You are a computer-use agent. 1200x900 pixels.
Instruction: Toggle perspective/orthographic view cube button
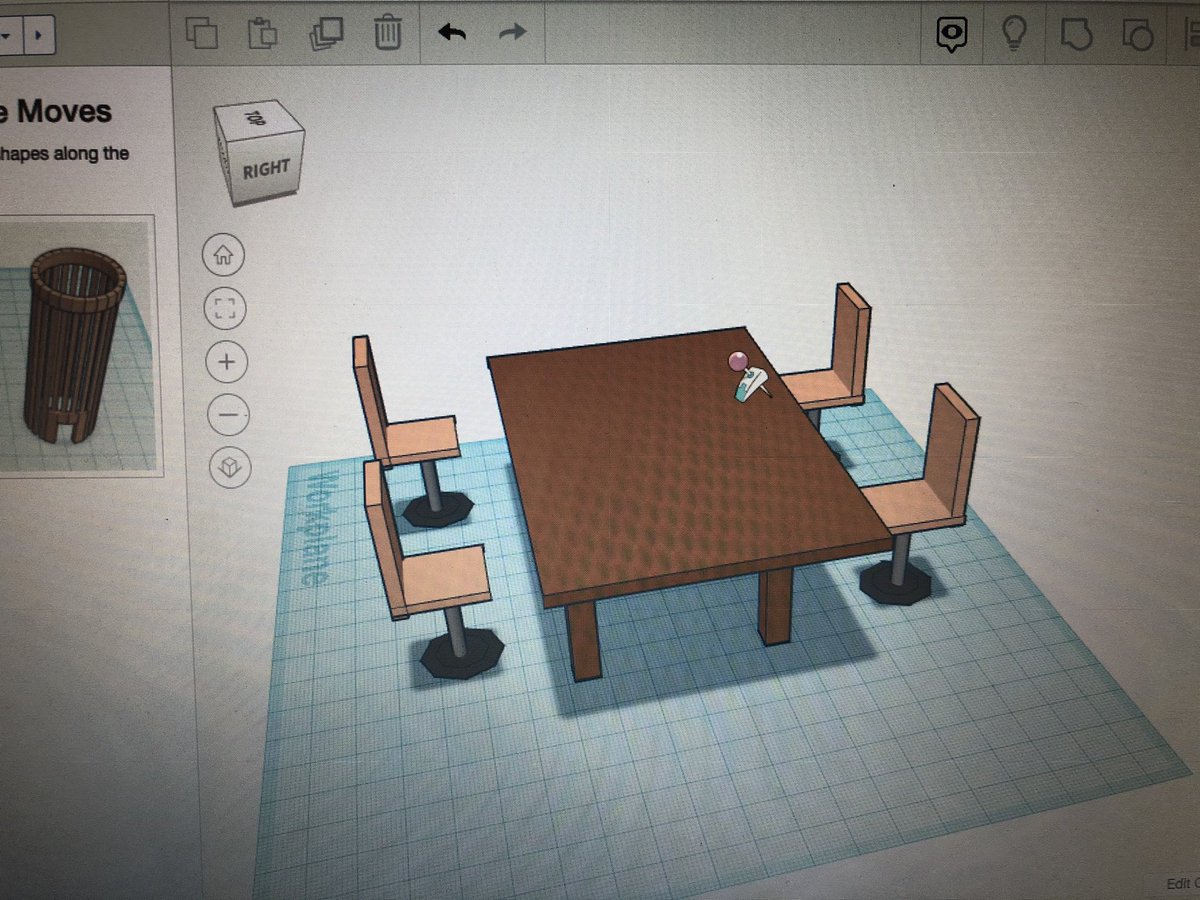click(231, 466)
